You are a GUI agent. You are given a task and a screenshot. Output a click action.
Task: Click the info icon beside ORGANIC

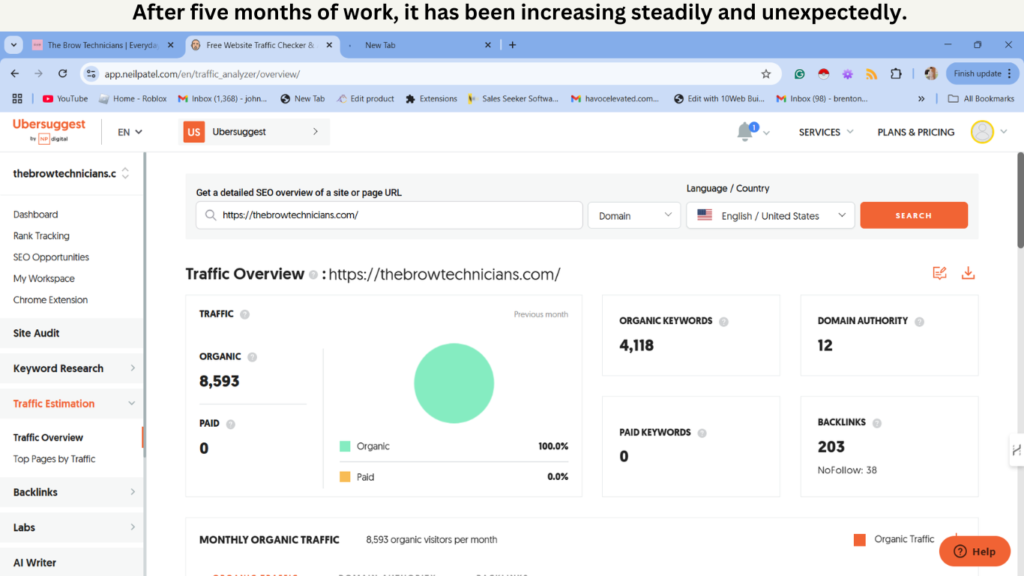click(x=252, y=357)
